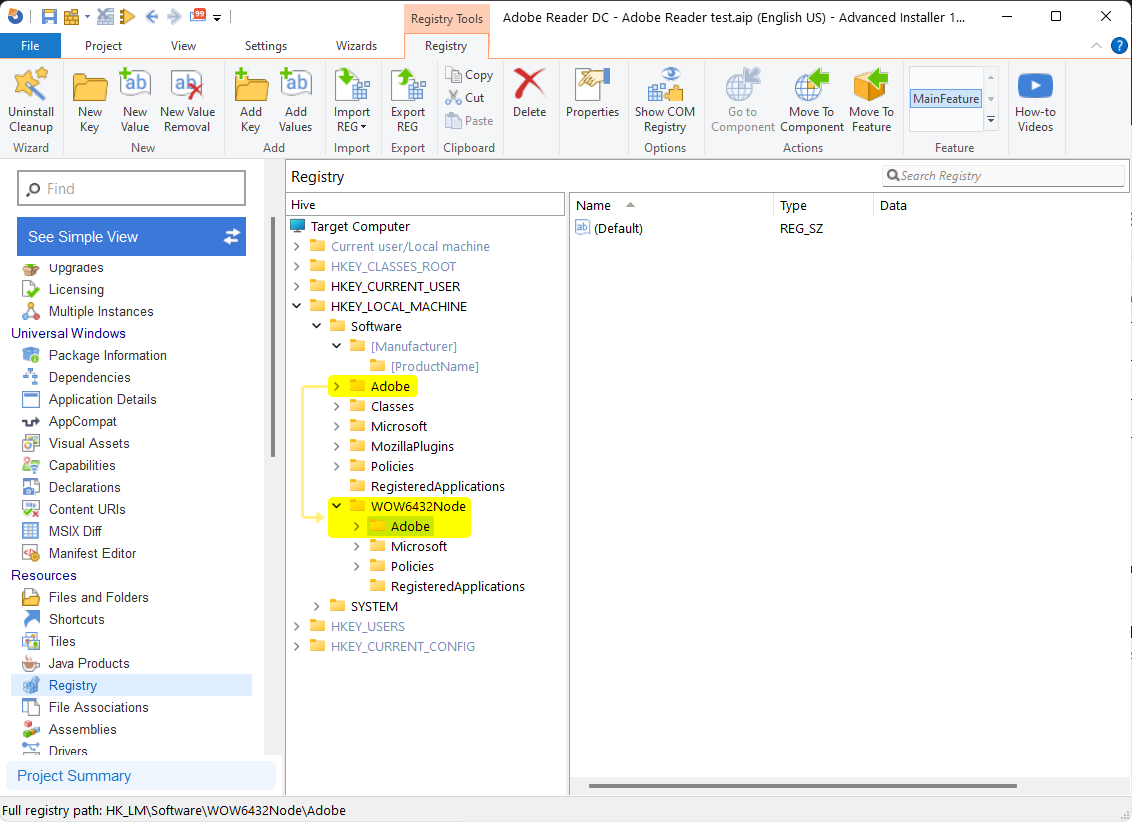Save the project from quick access toolbar
Viewport: 1132px width, 822px height.
pos(49,16)
